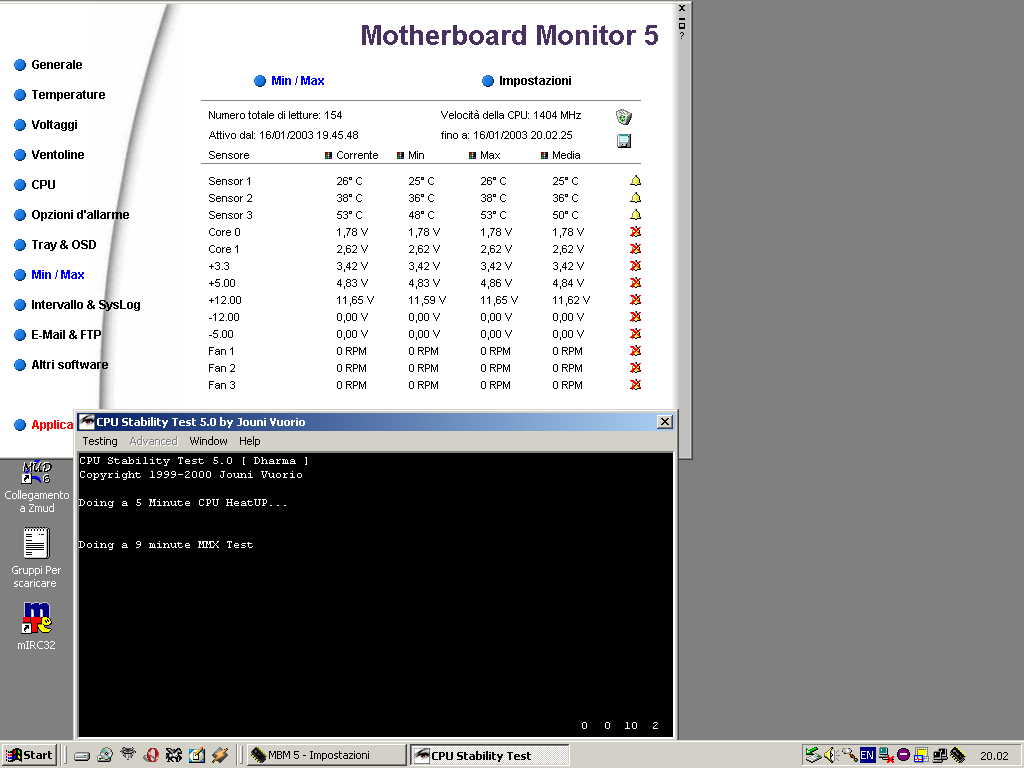Toggle the disabled alarm for -12.00
The width and height of the screenshot is (1024, 768).
[x=635, y=317]
